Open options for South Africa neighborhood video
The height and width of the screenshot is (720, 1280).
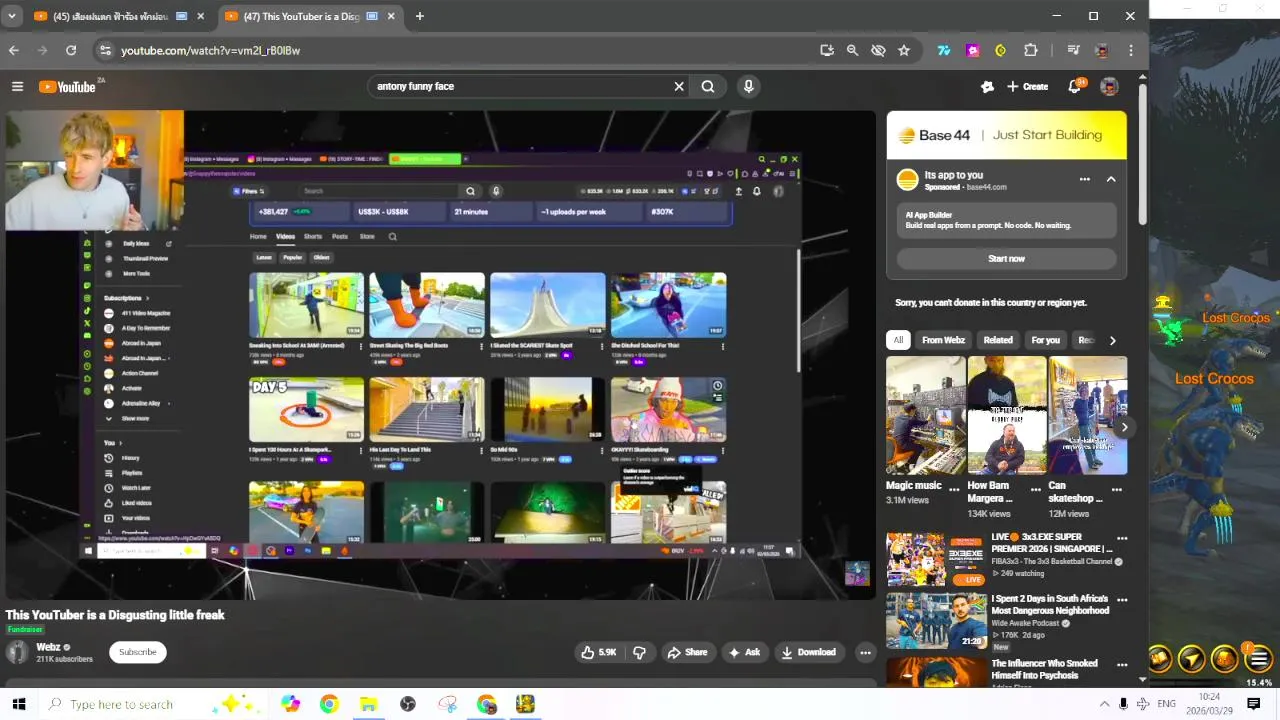(x=1122, y=600)
